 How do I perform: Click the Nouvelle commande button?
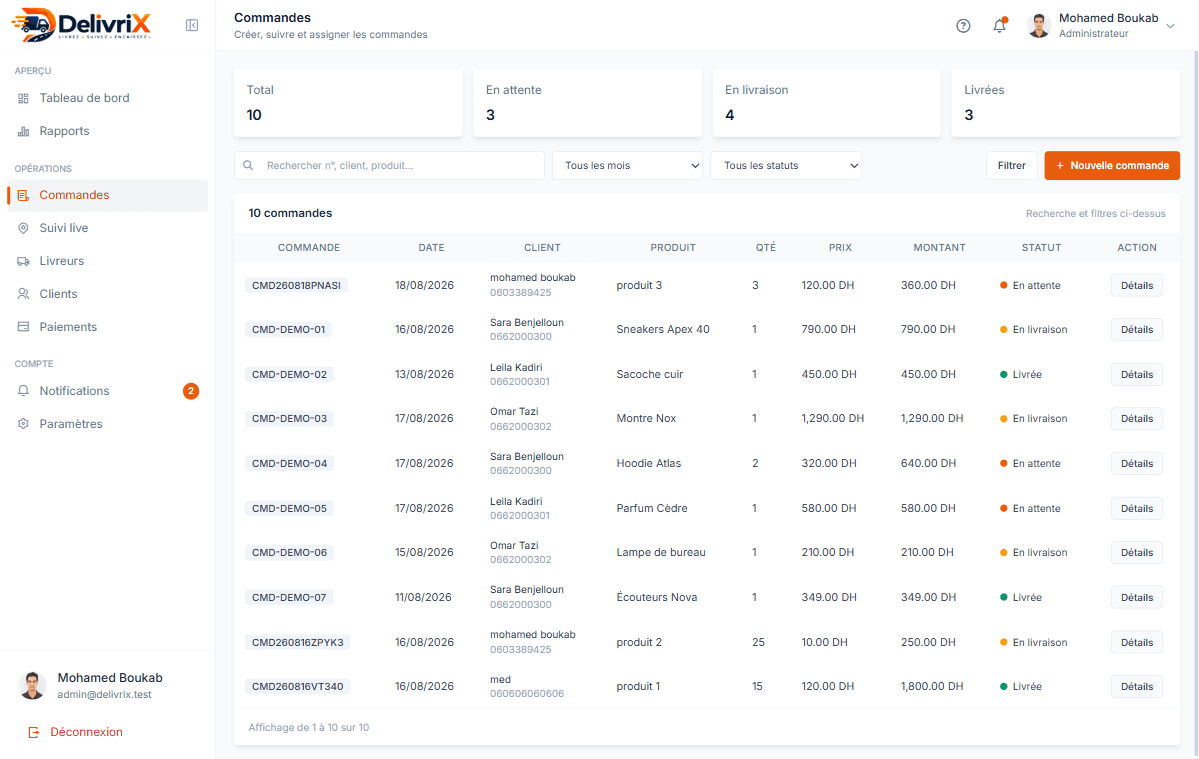1112,165
